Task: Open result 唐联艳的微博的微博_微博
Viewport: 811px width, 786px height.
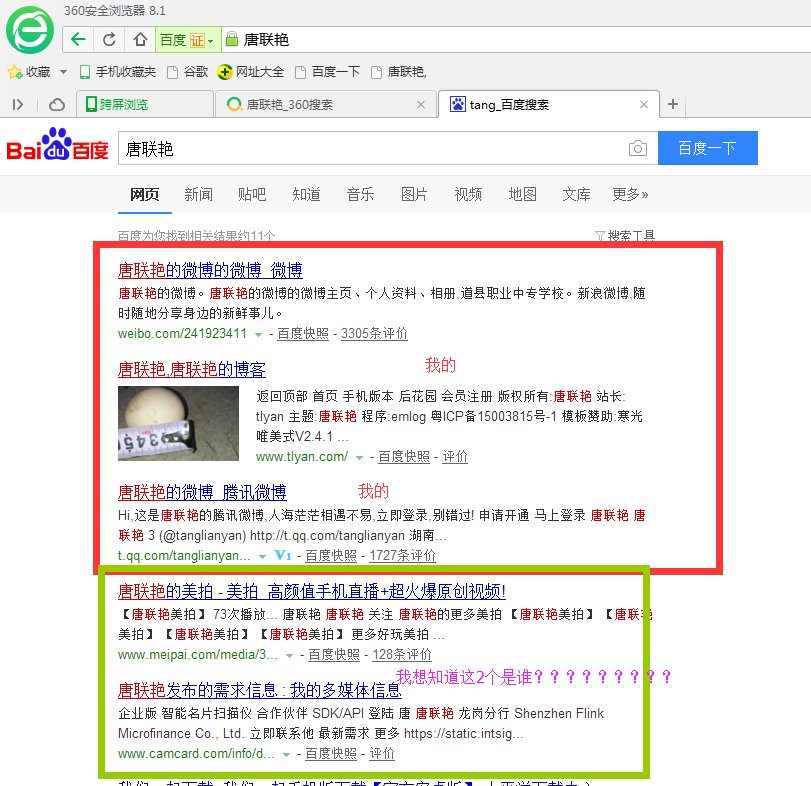Action: (210, 270)
